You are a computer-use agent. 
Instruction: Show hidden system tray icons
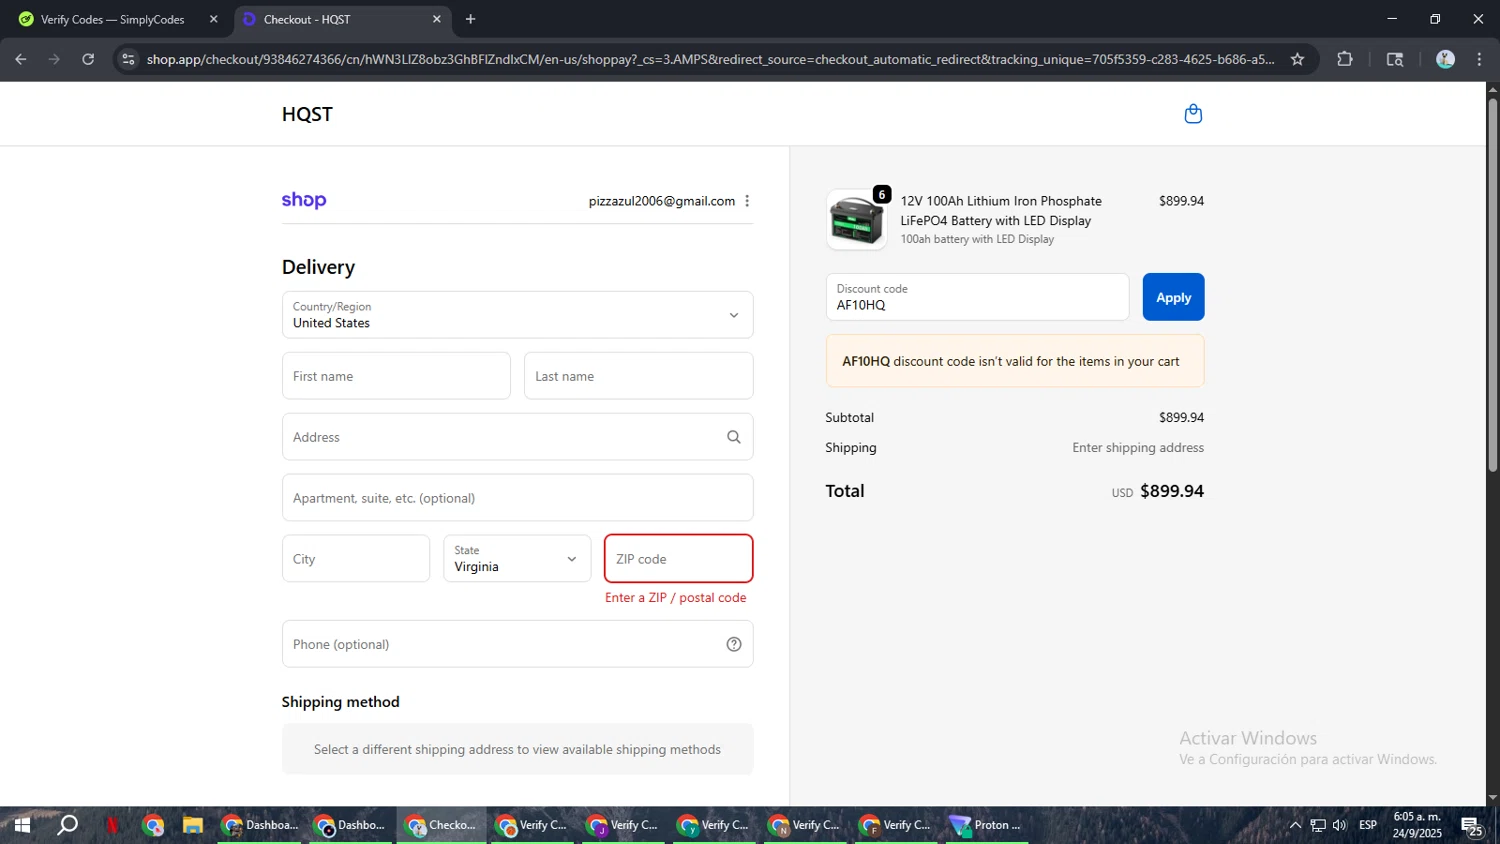[1295, 825]
